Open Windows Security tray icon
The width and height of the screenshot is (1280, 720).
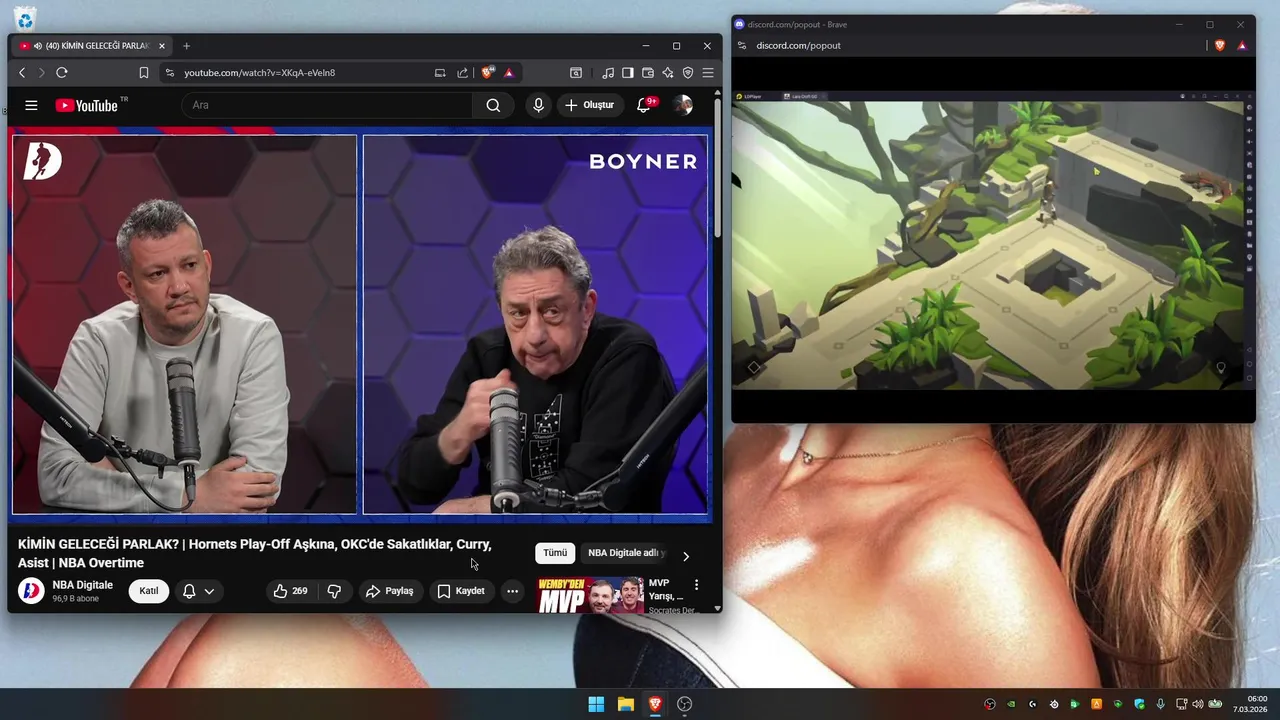(1139, 704)
